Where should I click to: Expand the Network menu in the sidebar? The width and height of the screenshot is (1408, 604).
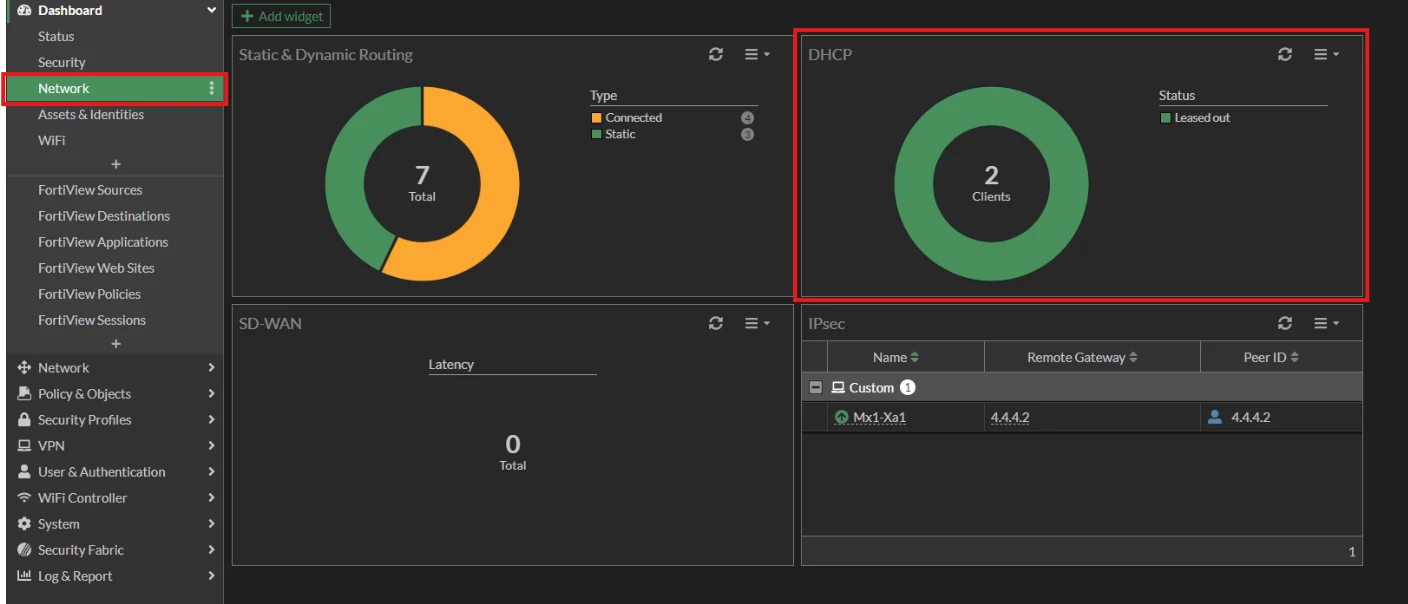[115, 368]
